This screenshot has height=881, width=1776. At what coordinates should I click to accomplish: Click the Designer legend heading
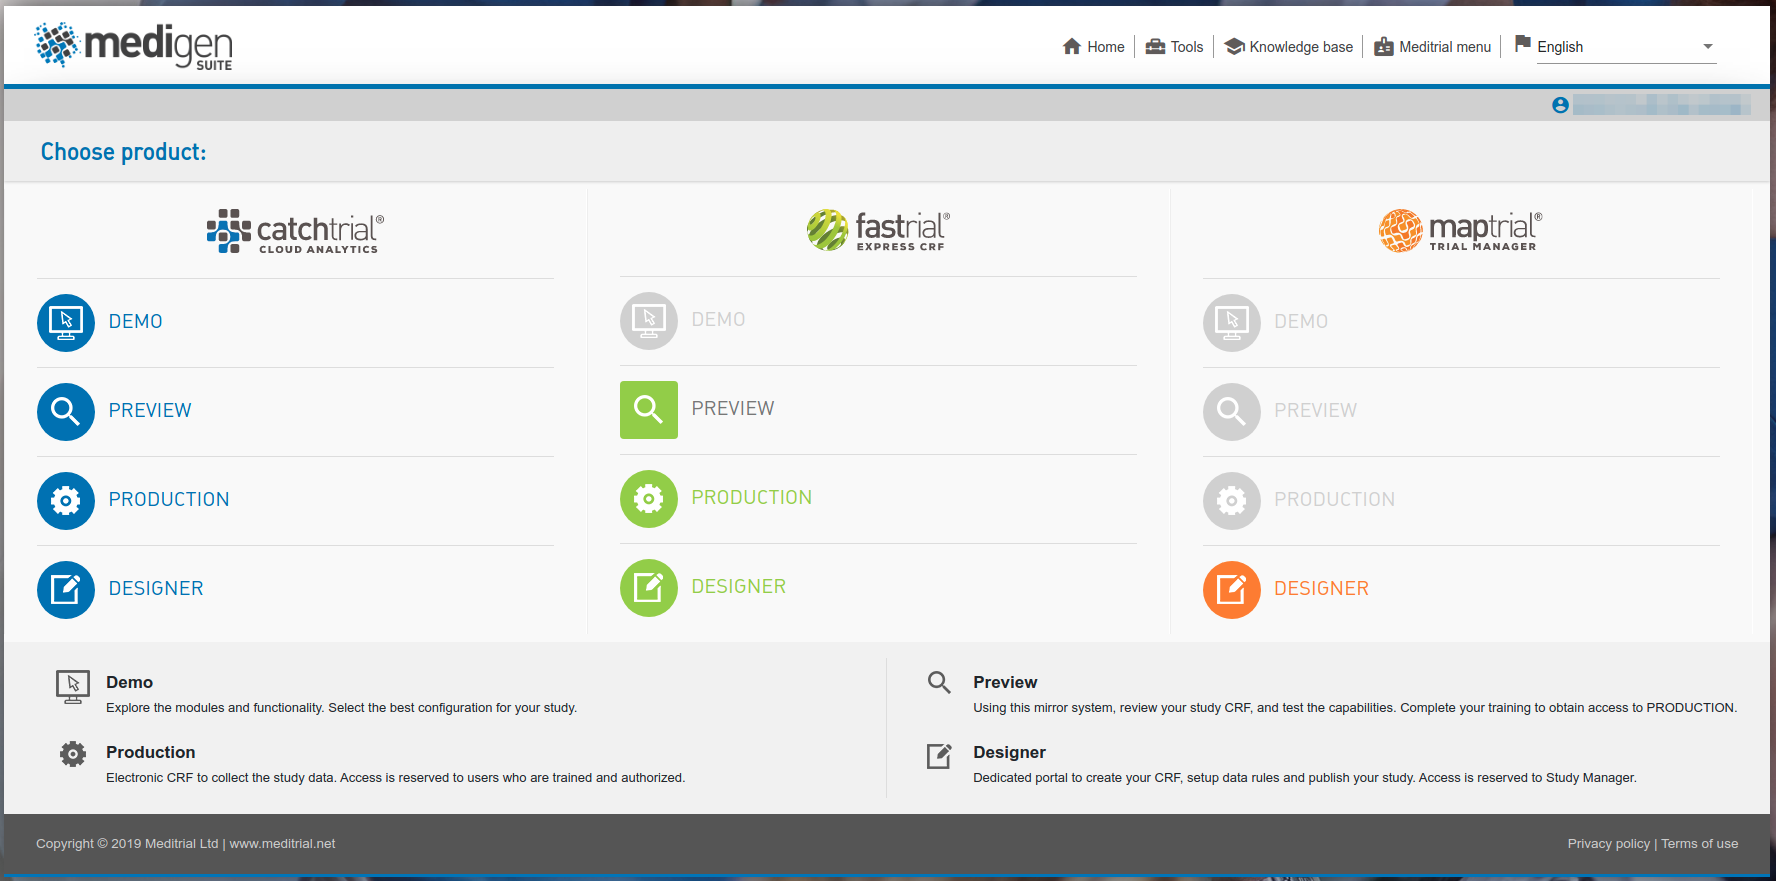(1010, 753)
